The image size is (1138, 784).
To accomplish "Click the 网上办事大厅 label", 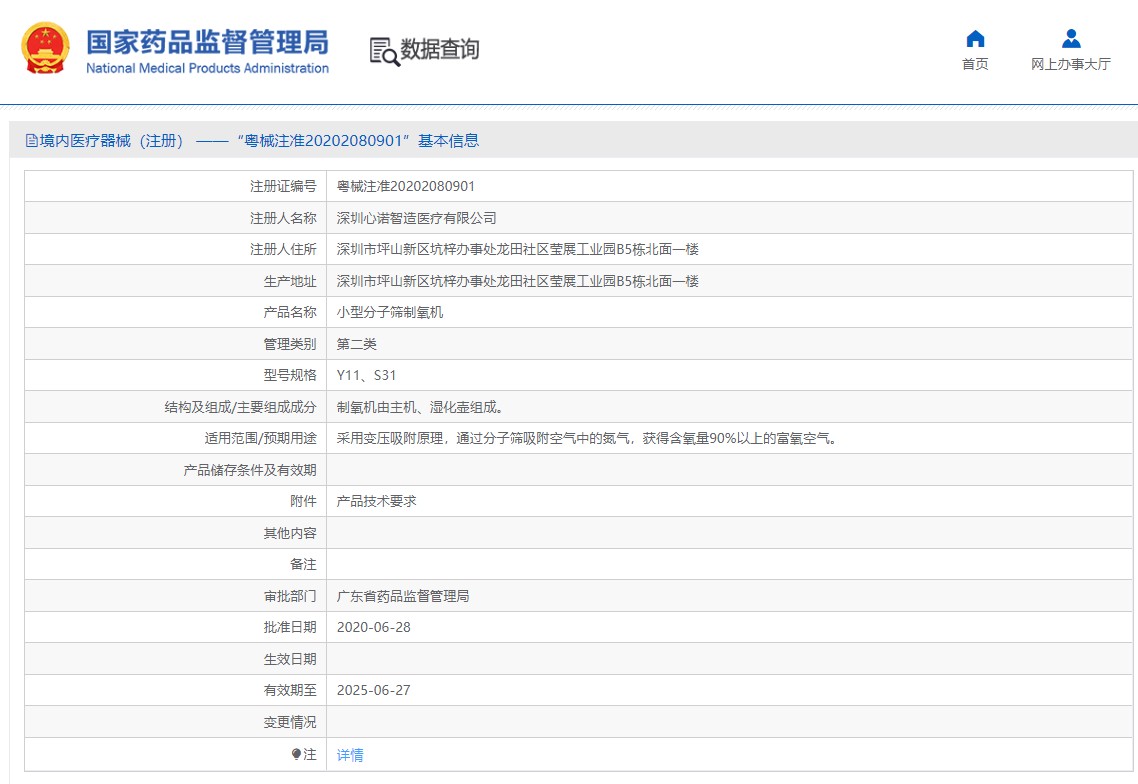I will click(1071, 64).
